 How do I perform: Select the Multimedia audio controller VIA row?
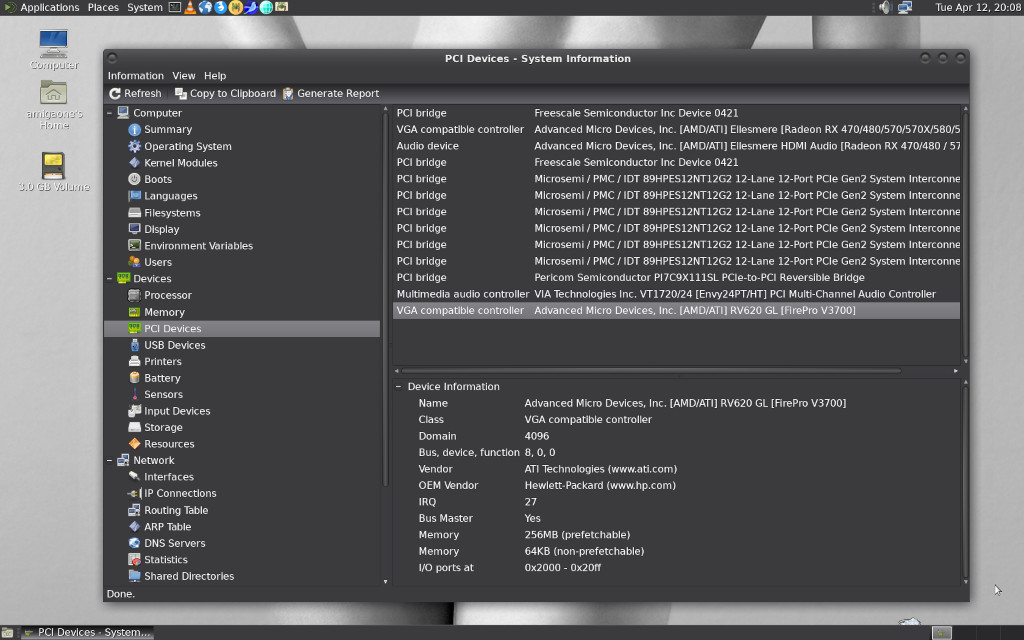click(677, 294)
